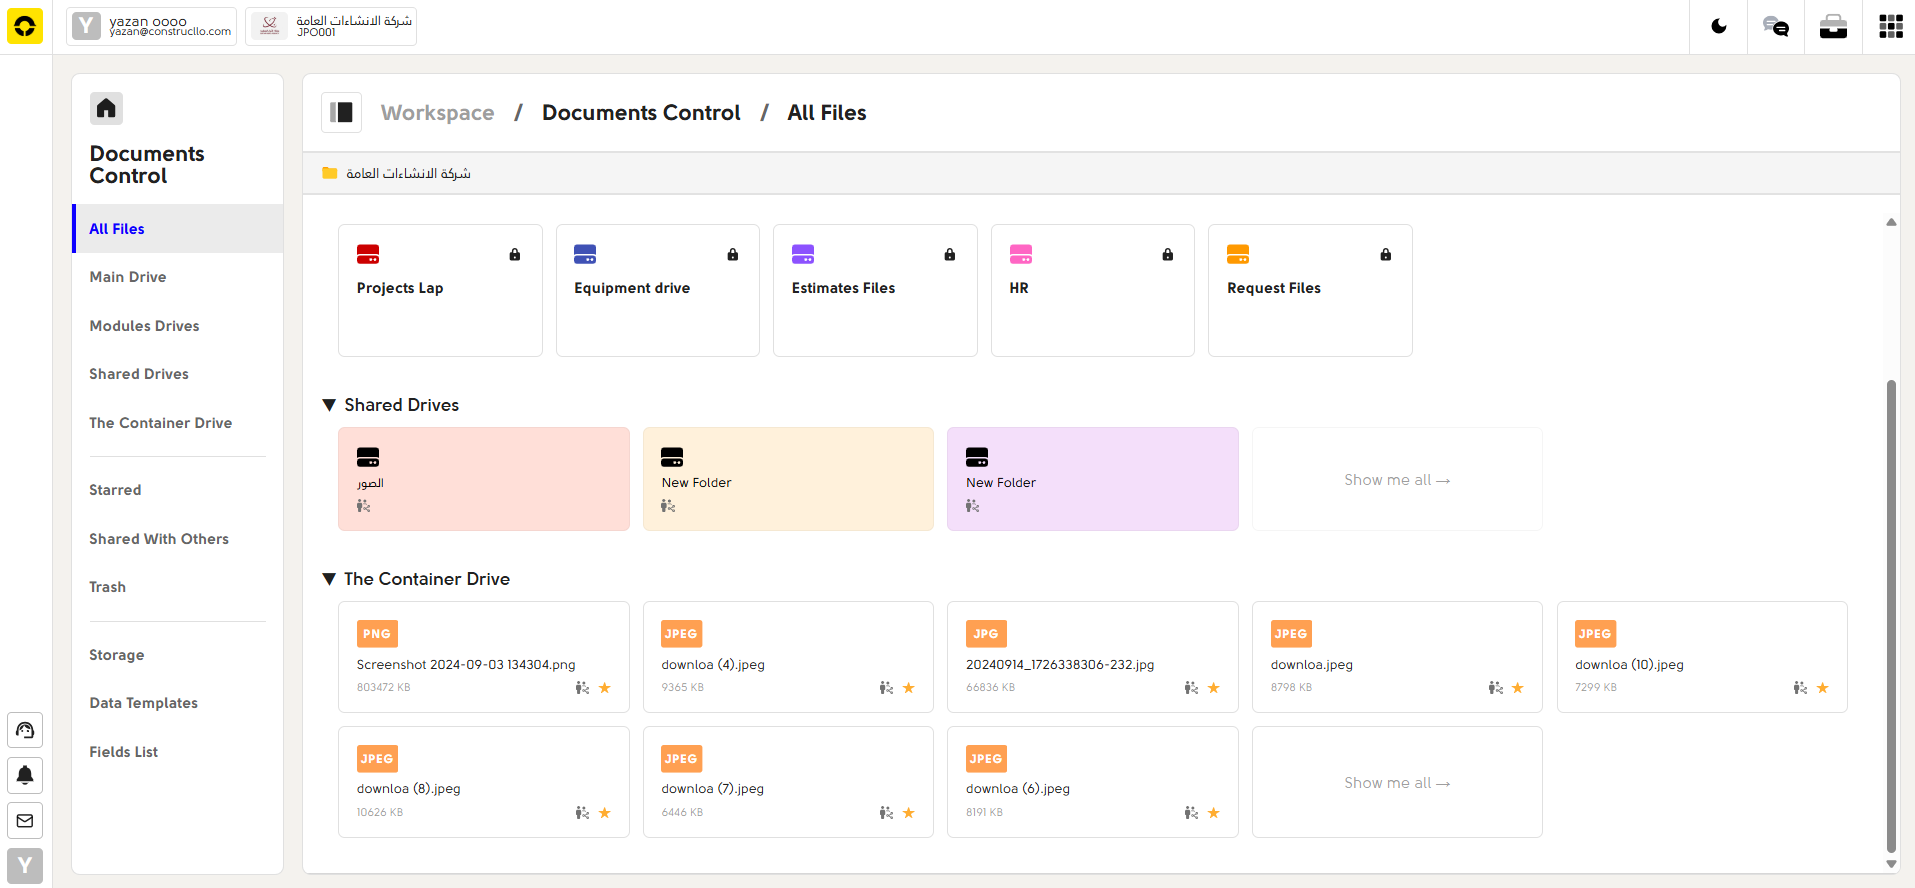
Task: Toggle star on downloa (6).jpeg
Action: (1214, 813)
